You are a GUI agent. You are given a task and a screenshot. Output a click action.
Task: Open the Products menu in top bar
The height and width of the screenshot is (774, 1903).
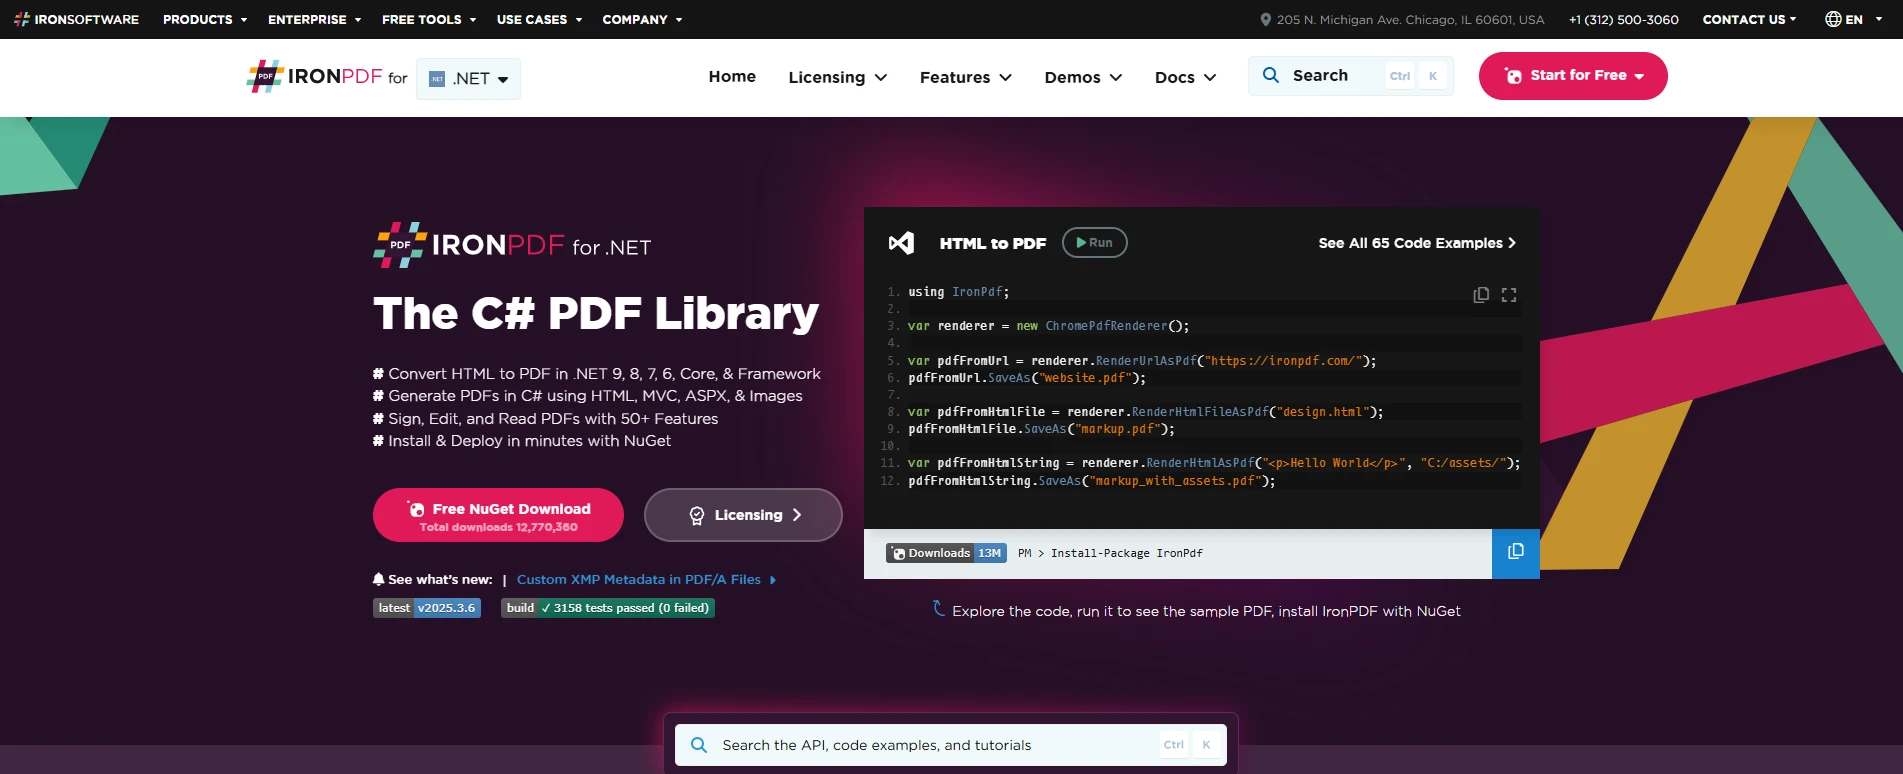tap(205, 19)
